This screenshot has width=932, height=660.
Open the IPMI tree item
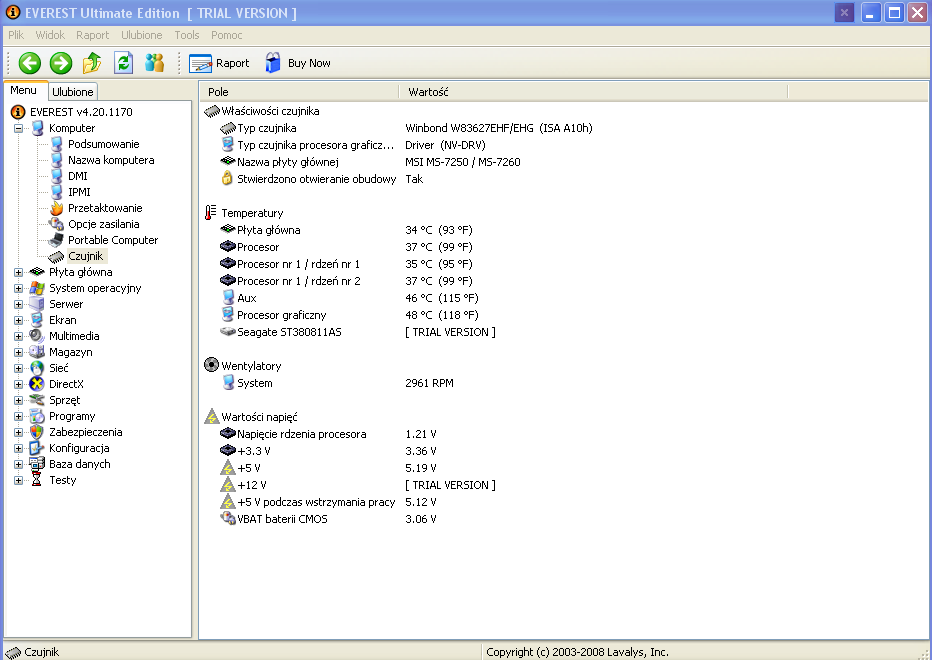79,192
